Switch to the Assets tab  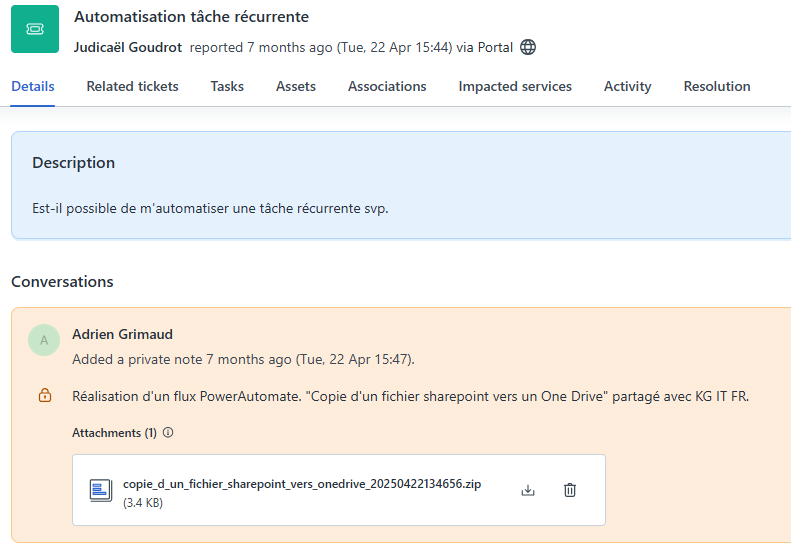pyautogui.click(x=296, y=87)
